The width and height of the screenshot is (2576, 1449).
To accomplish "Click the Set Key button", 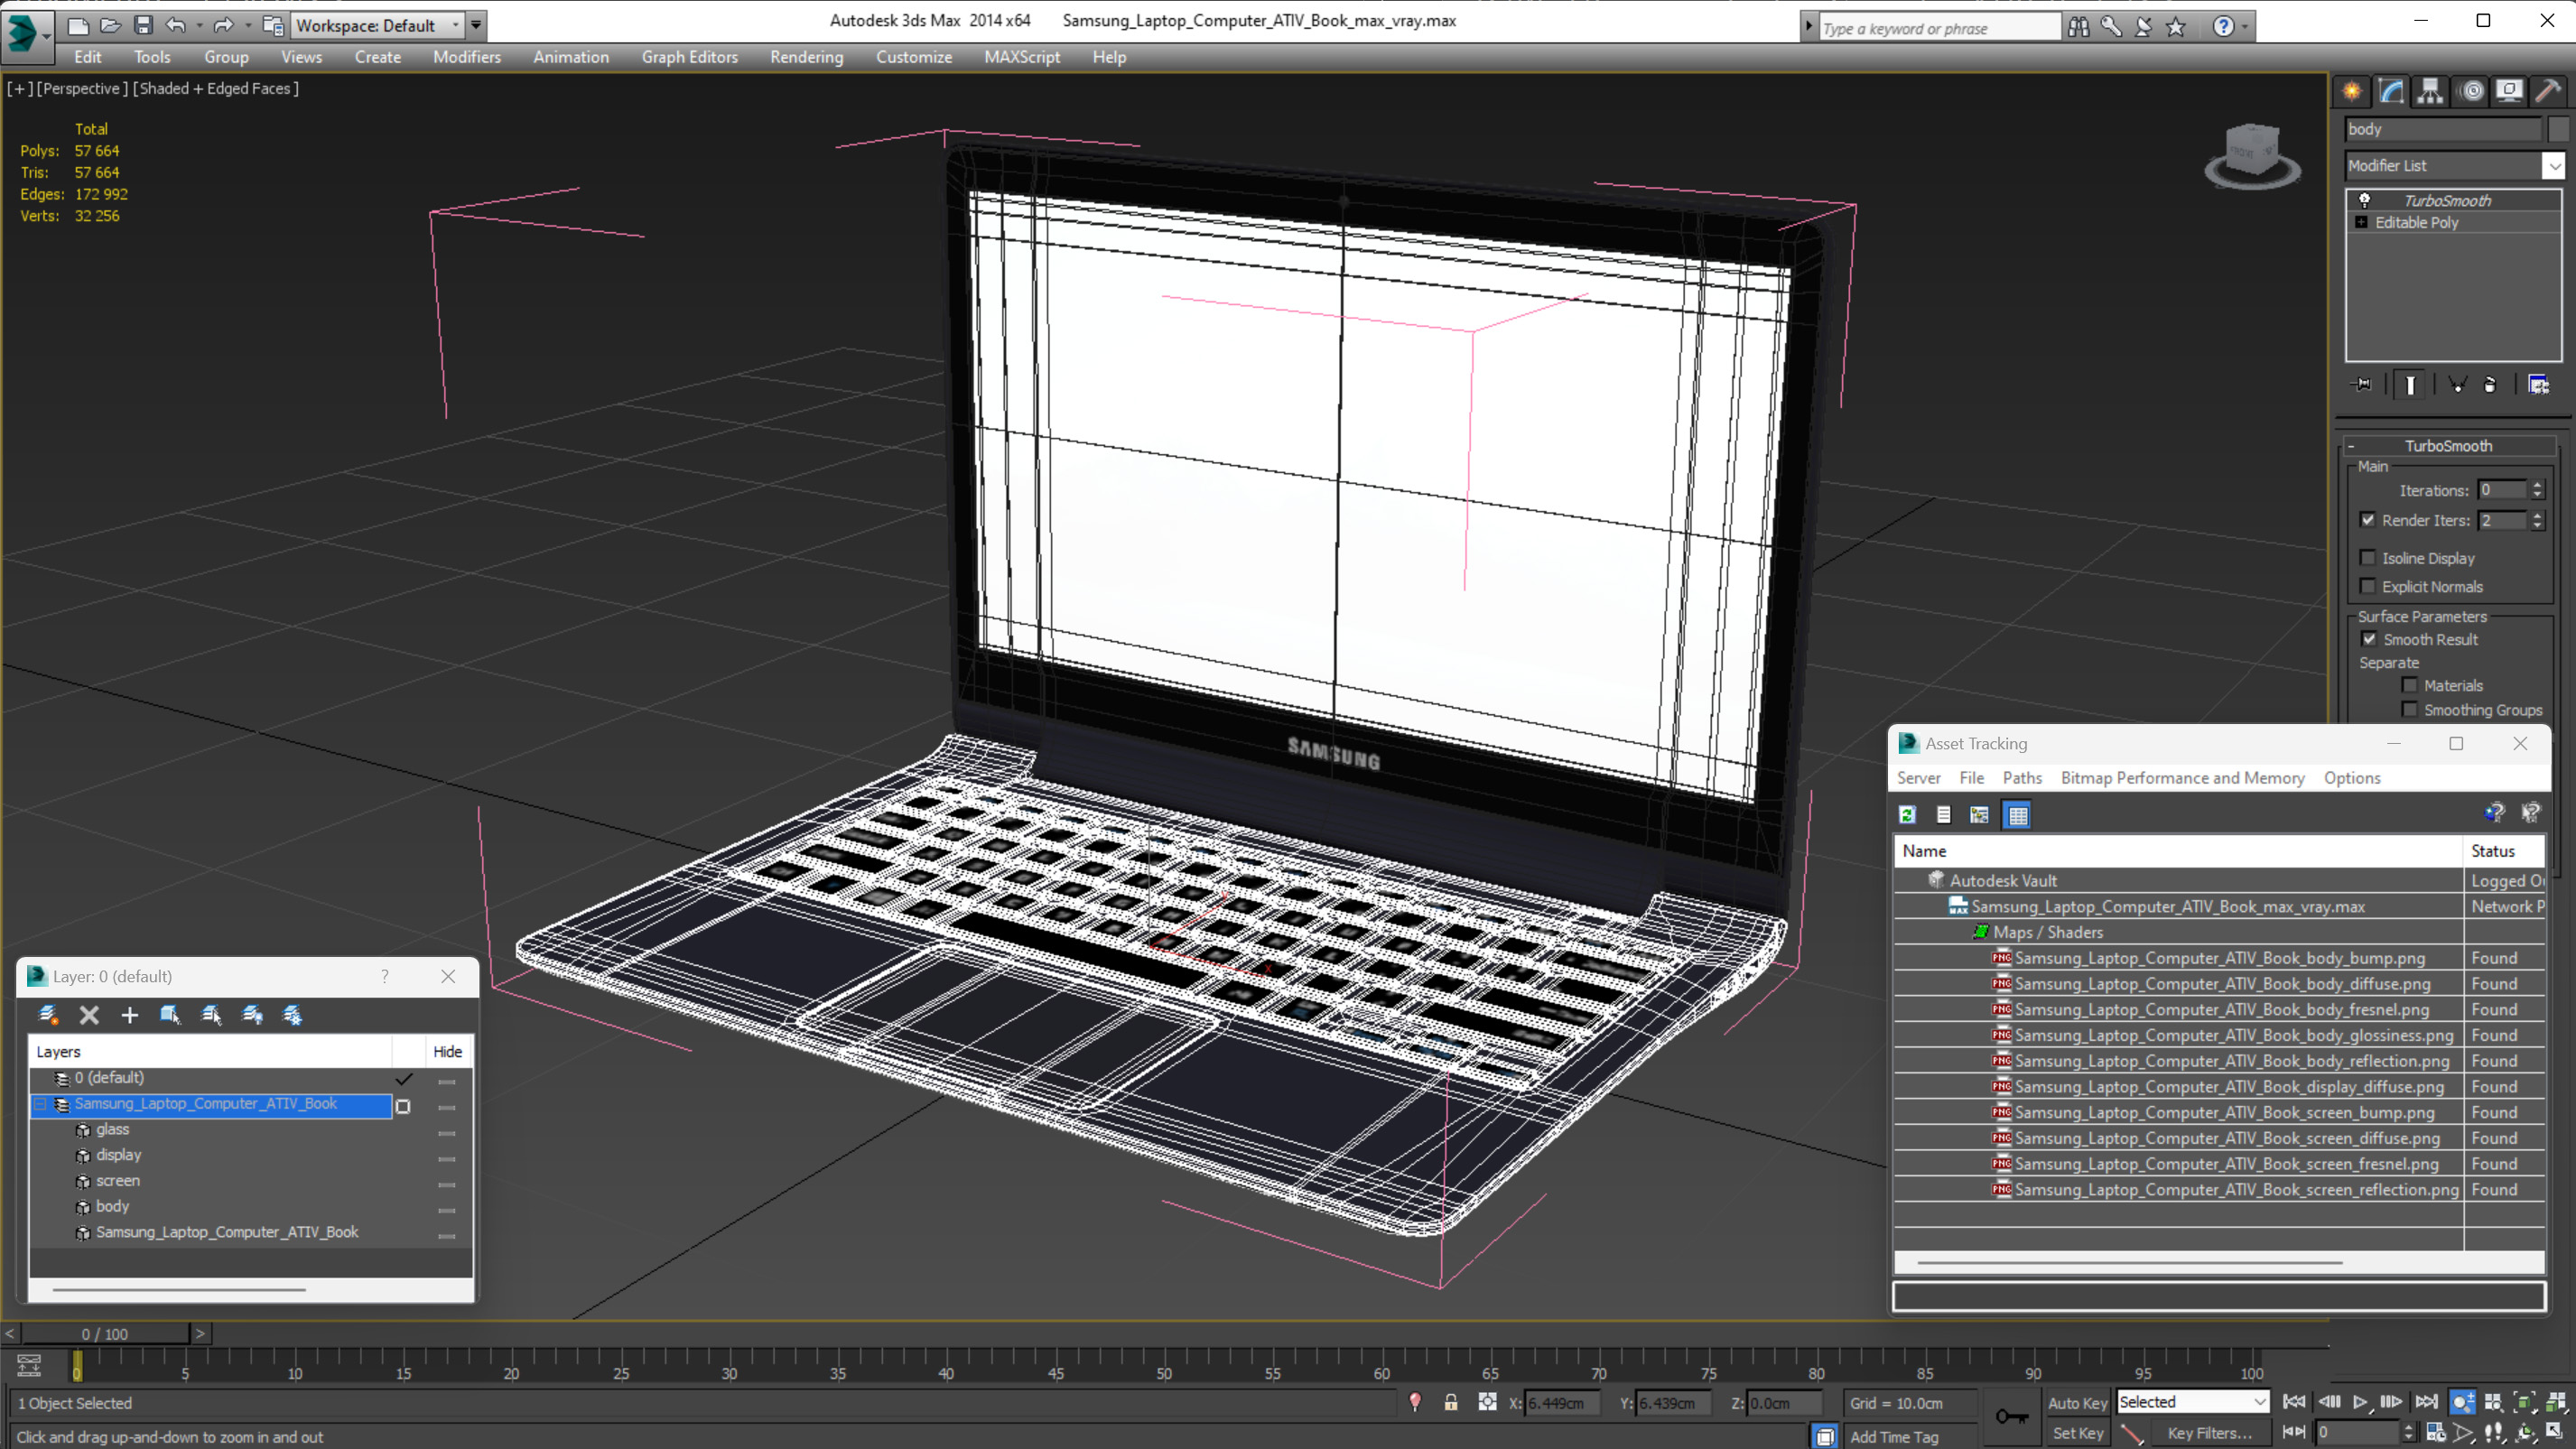I will (x=2077, y=1433).
